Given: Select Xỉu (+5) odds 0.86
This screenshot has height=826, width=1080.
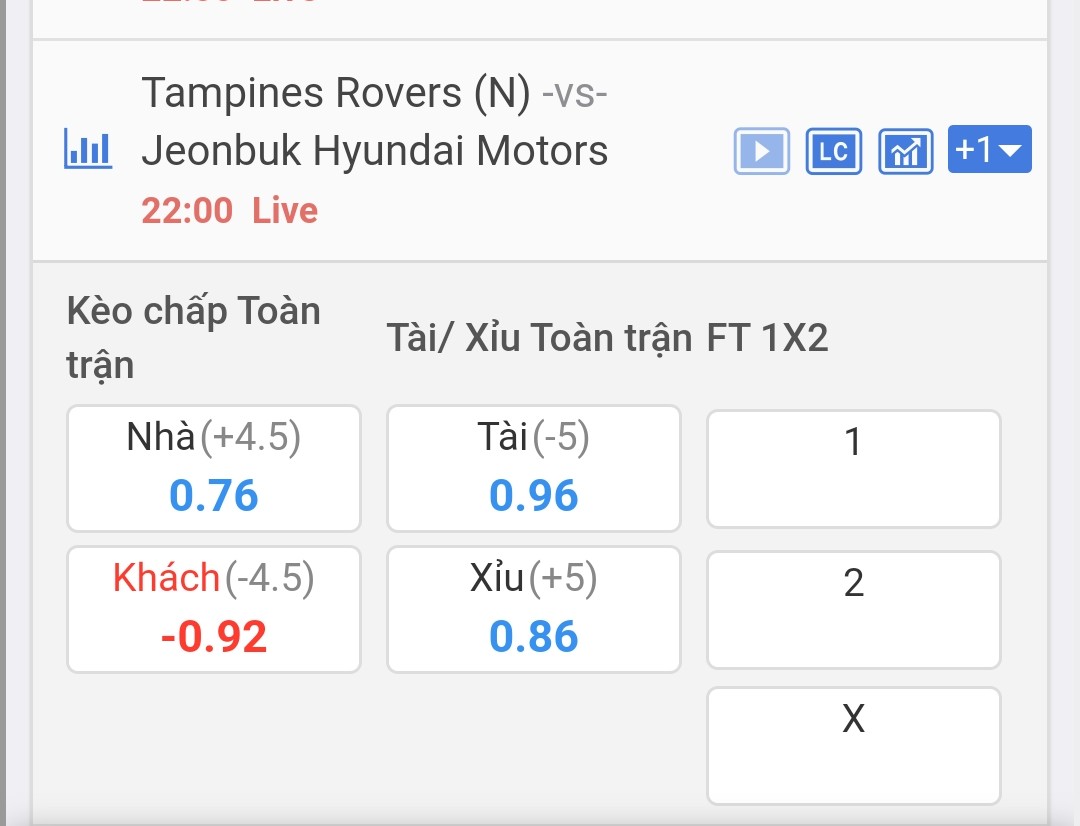Looking at the screenshot, I should click(534, 609).
